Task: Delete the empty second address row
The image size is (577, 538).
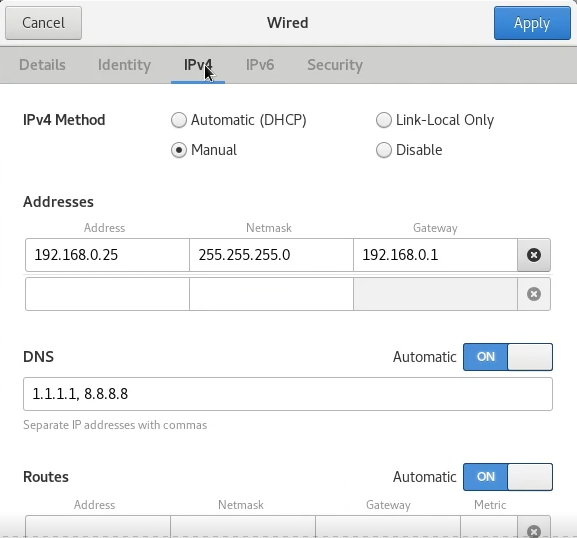Action: (x=534, y=294)
